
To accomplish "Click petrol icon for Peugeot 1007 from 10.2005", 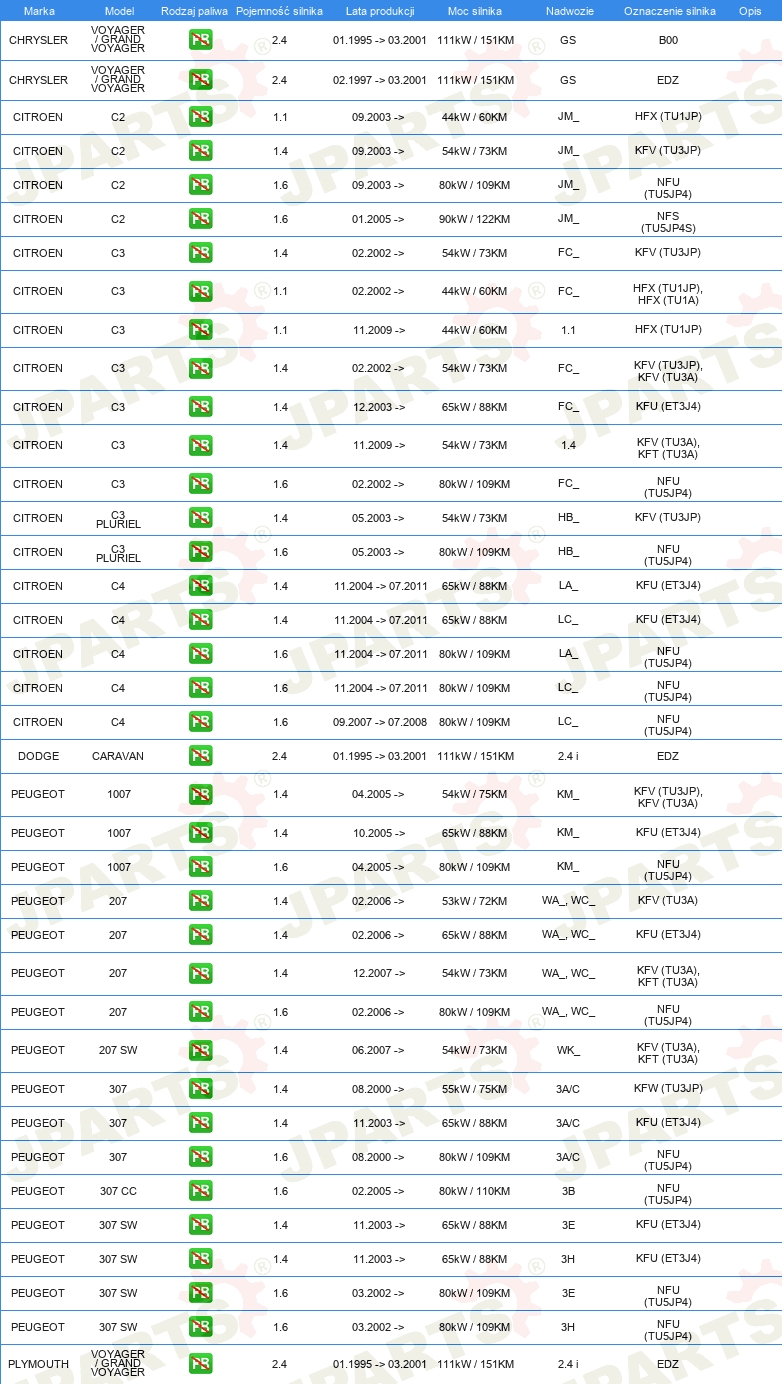I will click(200, 833).
